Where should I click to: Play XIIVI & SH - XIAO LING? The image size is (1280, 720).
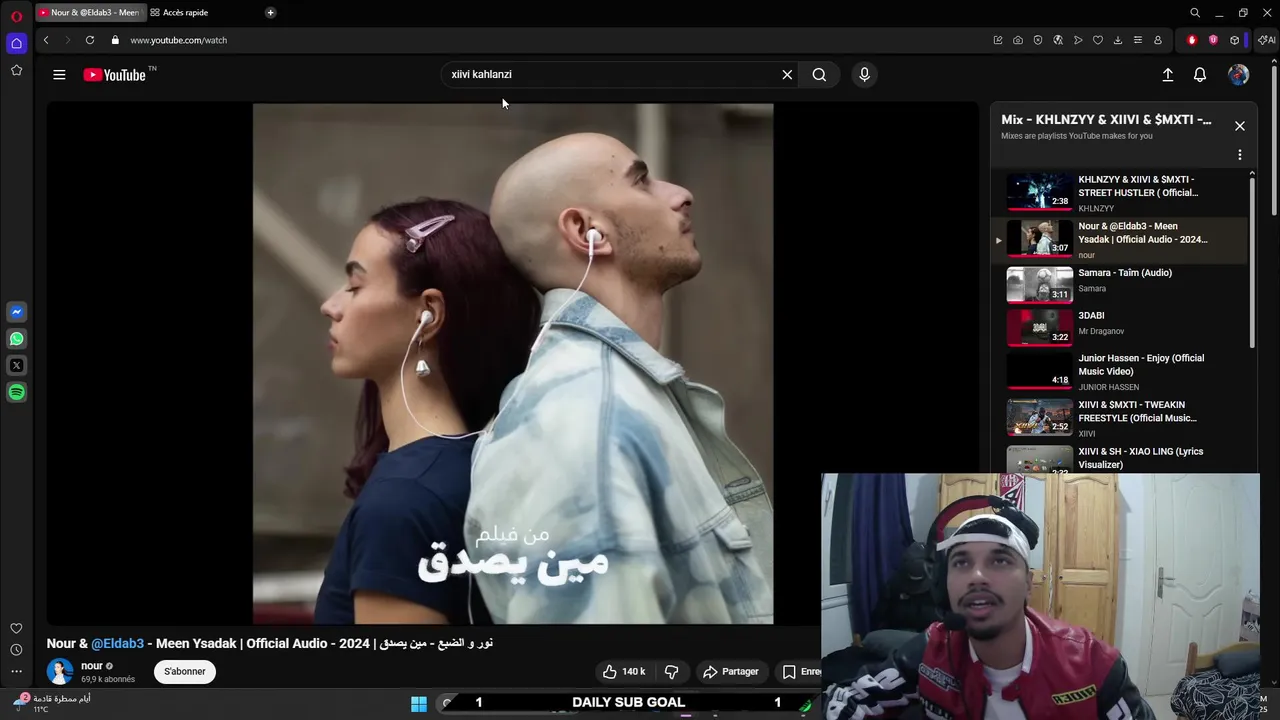(x=1119, y=458)
